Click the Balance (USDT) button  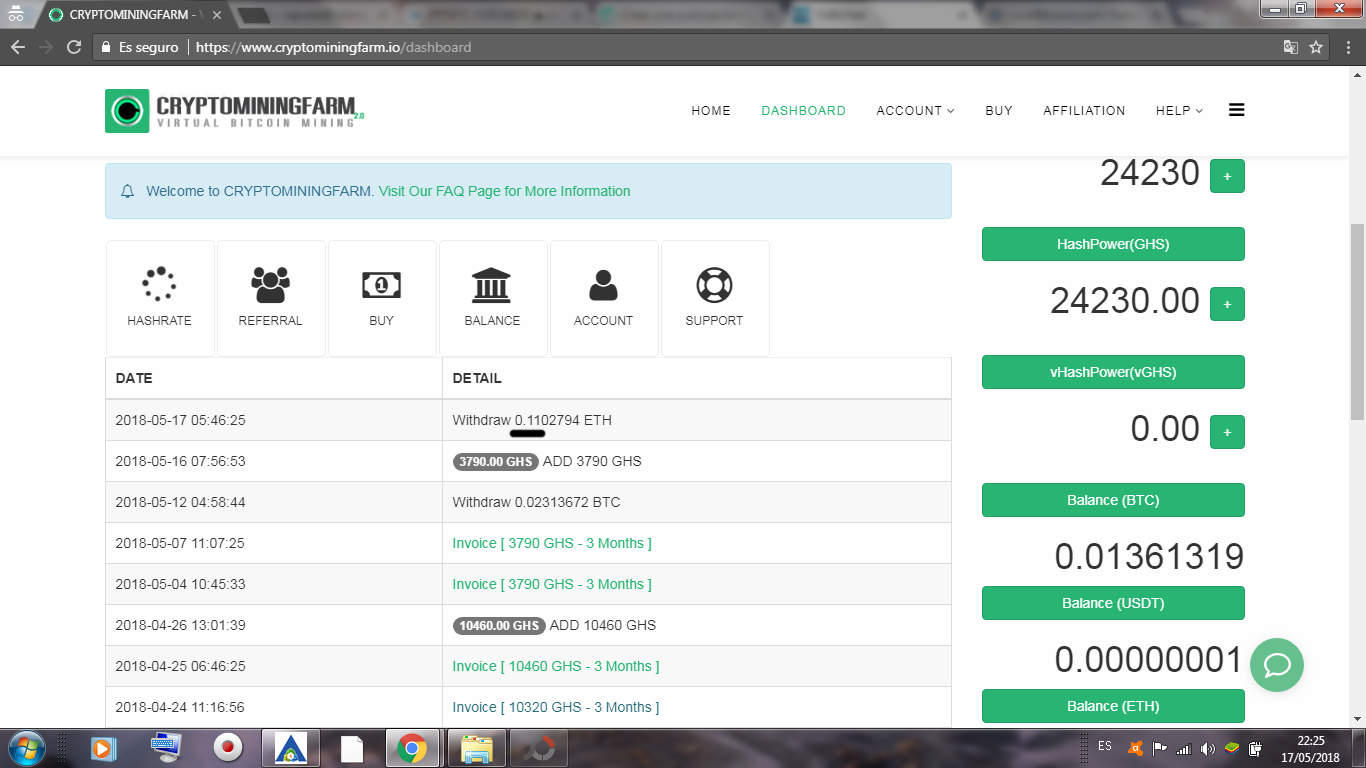(x=1113, y=603)
